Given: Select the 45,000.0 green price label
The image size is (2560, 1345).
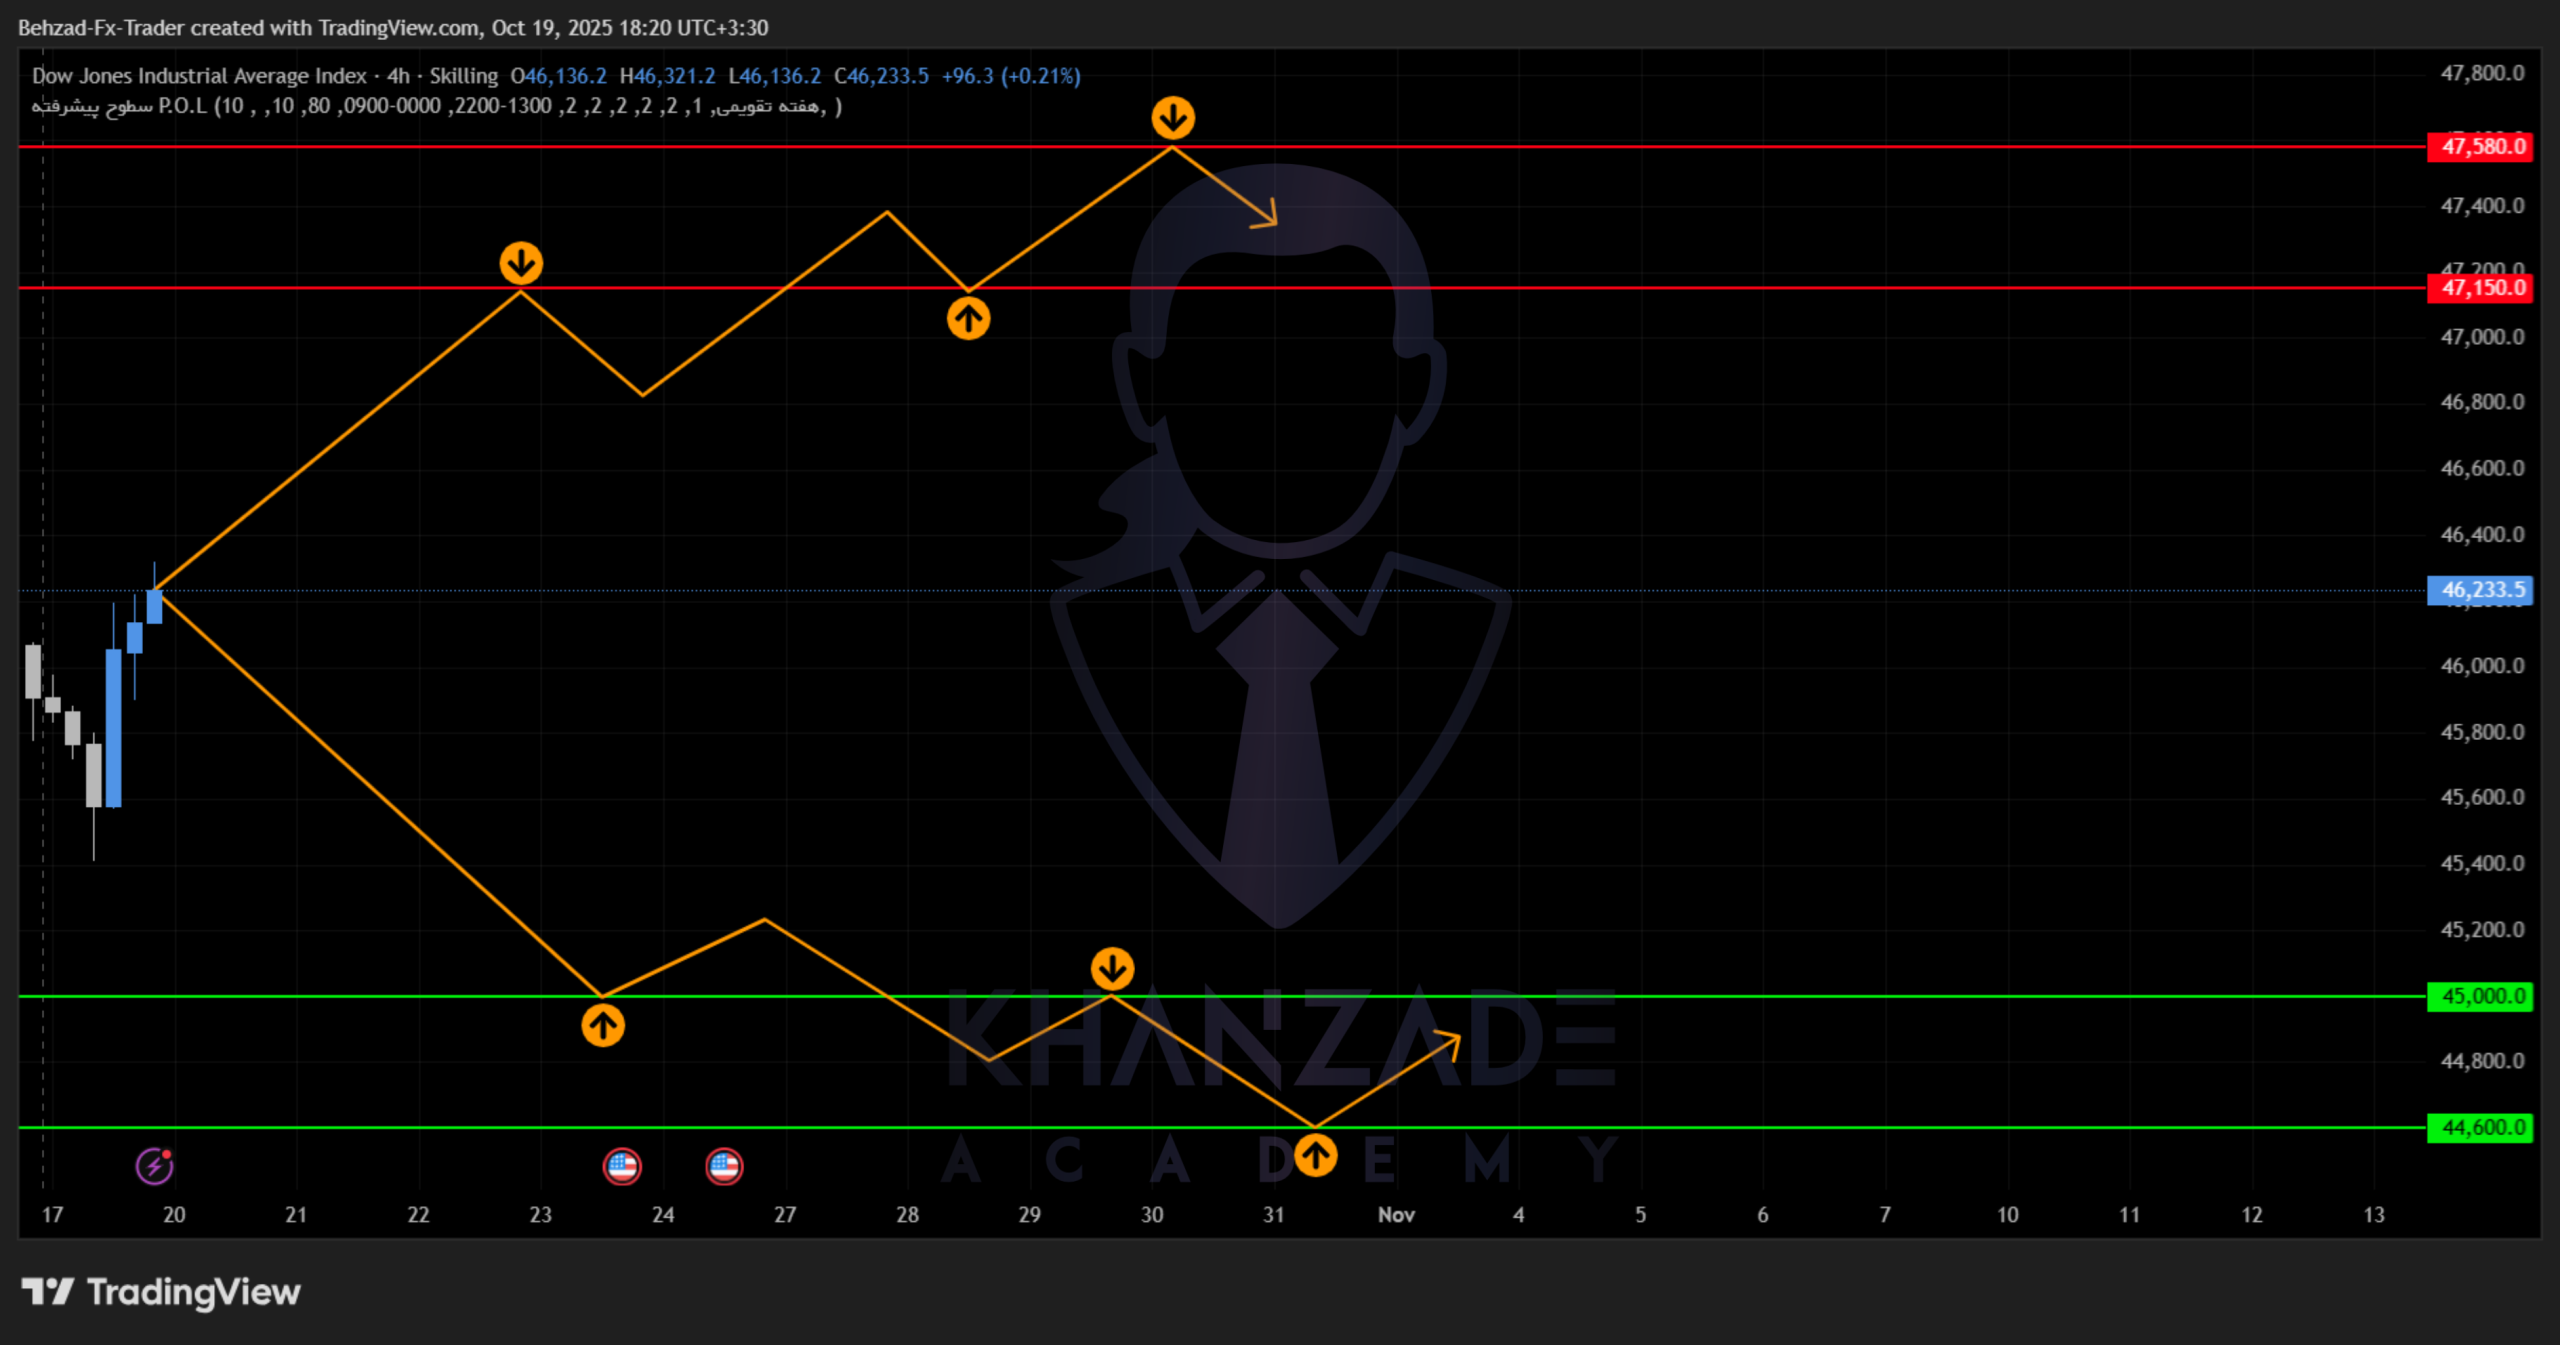Looking at the screenshot, I should (2481, 996).
